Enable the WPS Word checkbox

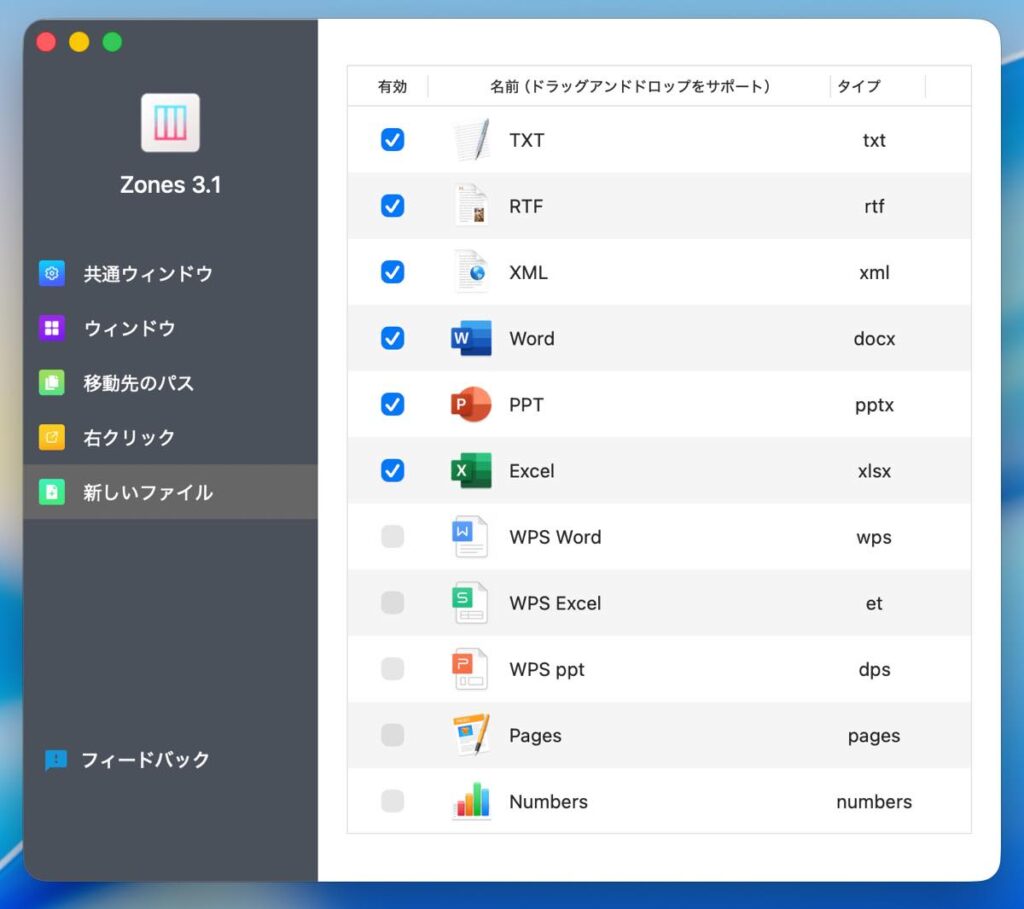(x=393, y=537)
